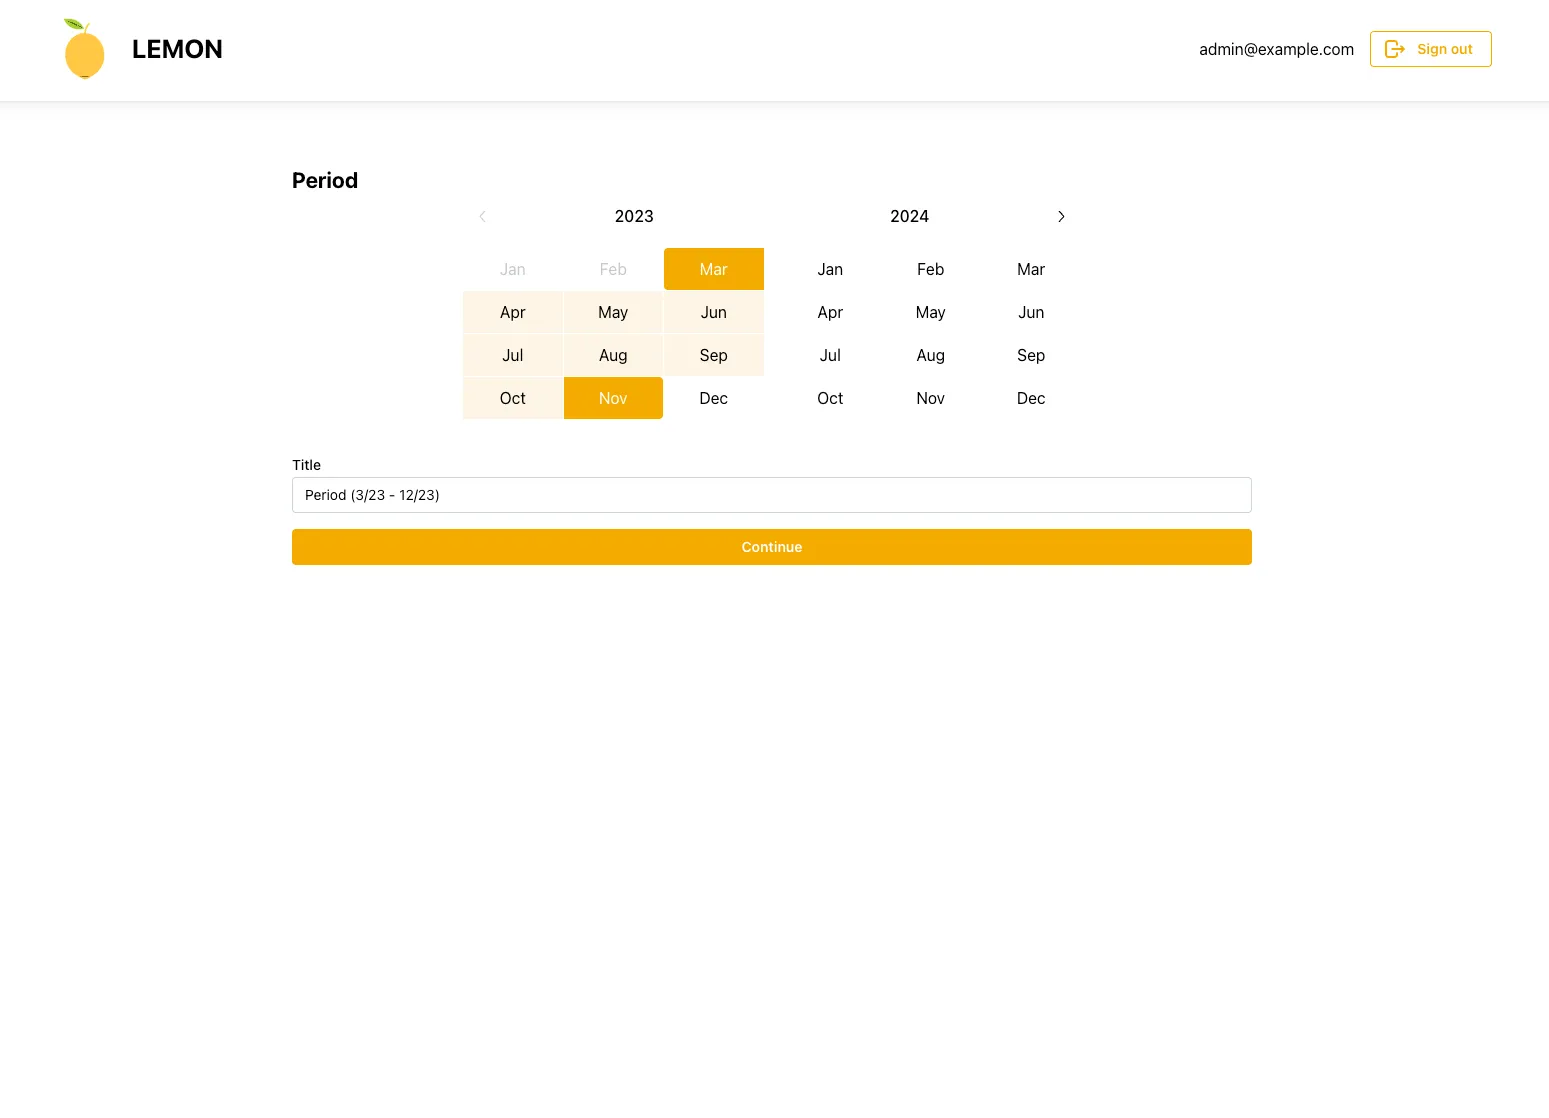Screen dimensions: 1549x1118
Task: Click the left chevron to go back a year
Action: click(482, 216)
